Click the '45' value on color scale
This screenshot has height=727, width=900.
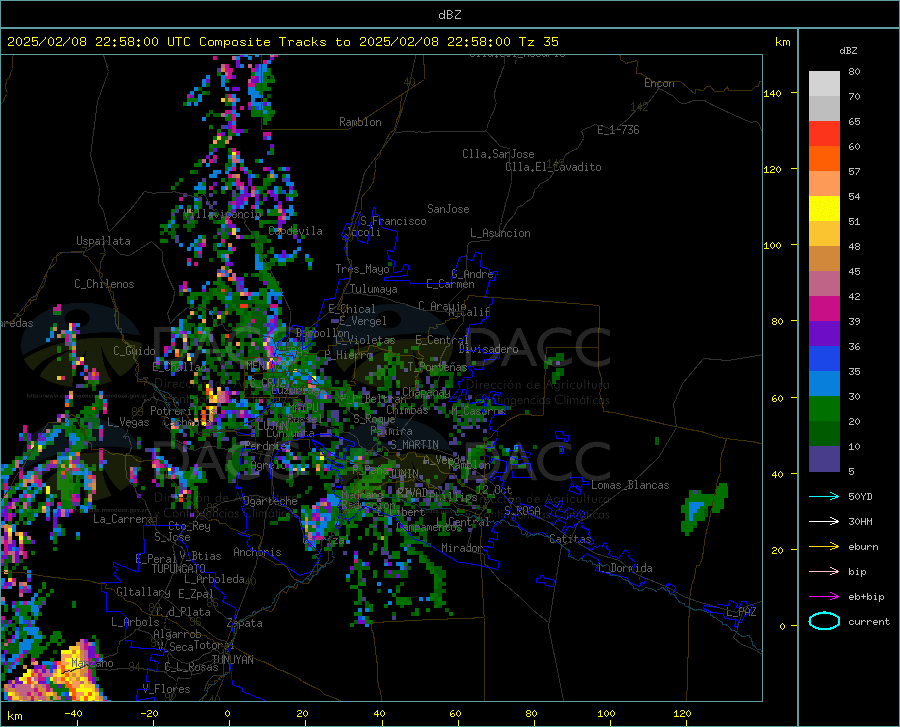[854, 271]
